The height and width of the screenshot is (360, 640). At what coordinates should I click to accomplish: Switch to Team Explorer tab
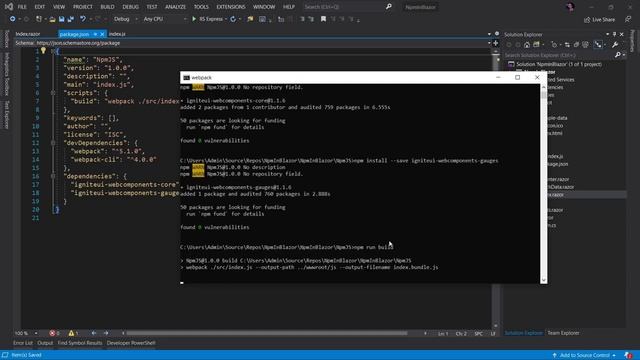point(563,333)
